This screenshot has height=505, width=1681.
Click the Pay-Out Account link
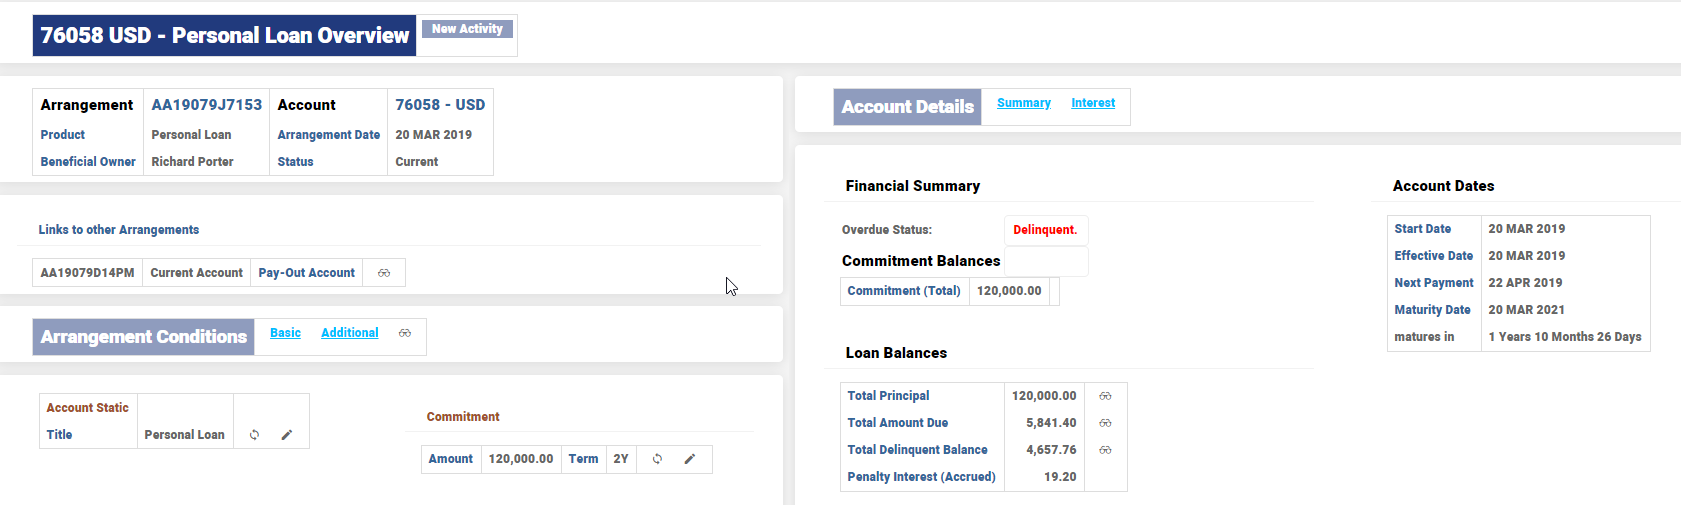click(x=306, y=273)
